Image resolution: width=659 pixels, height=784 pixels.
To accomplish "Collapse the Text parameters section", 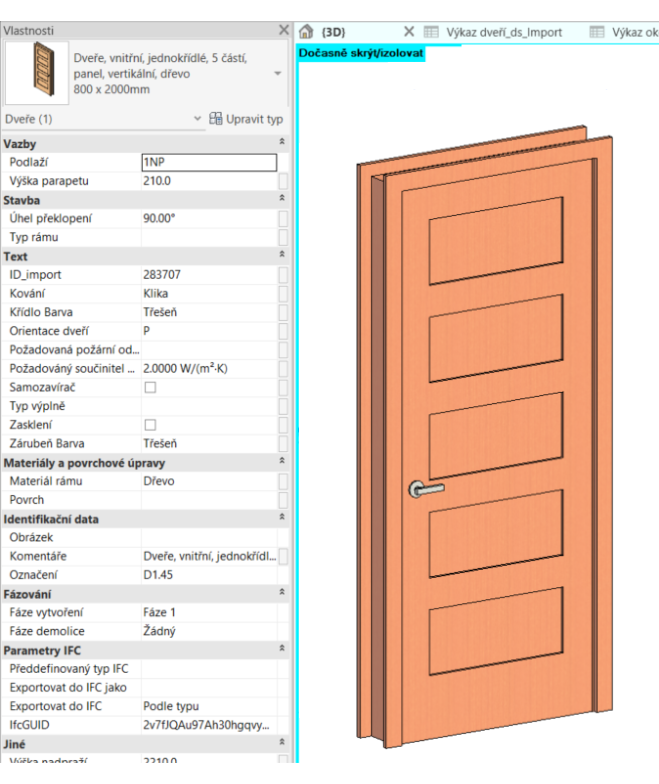I will 282,256.
